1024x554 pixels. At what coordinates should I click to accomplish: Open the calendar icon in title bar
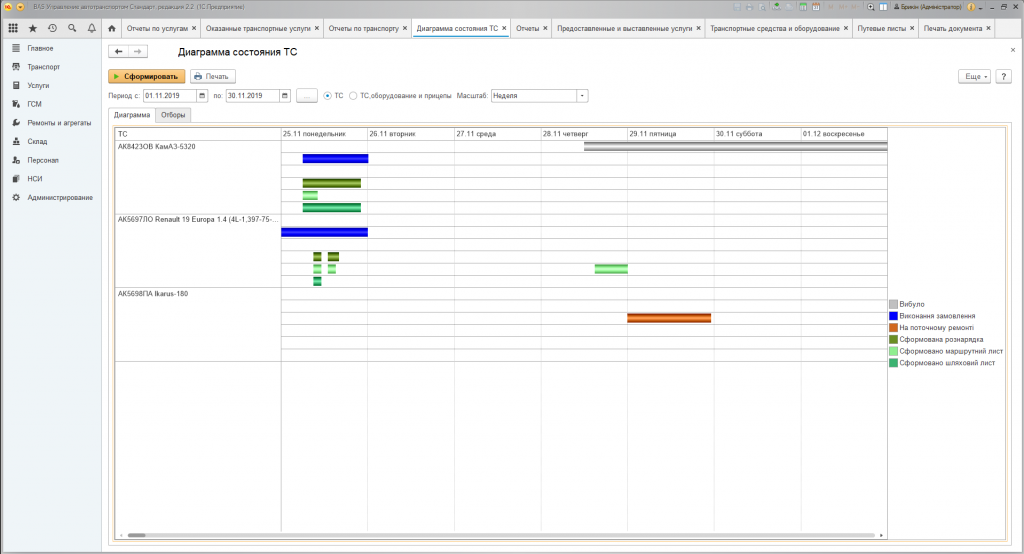tap(816, 7)
